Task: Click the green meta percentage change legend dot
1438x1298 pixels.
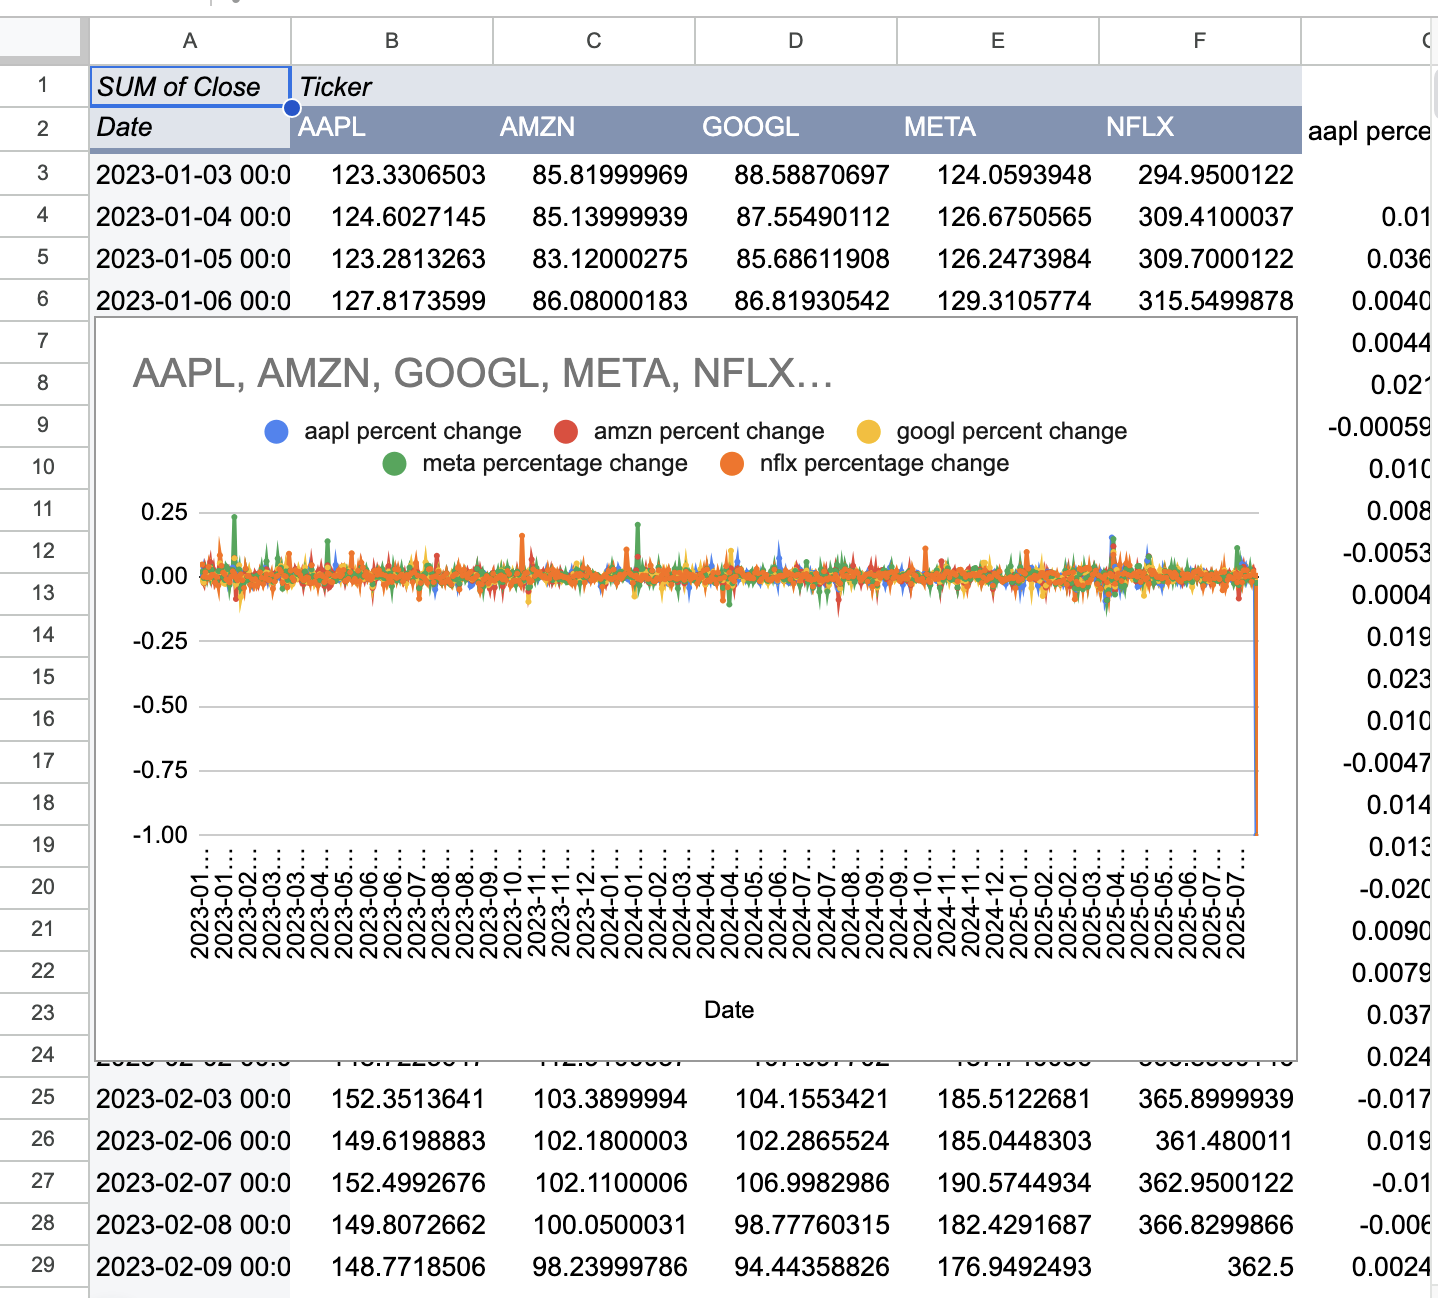Action: (x=394, y=464)
